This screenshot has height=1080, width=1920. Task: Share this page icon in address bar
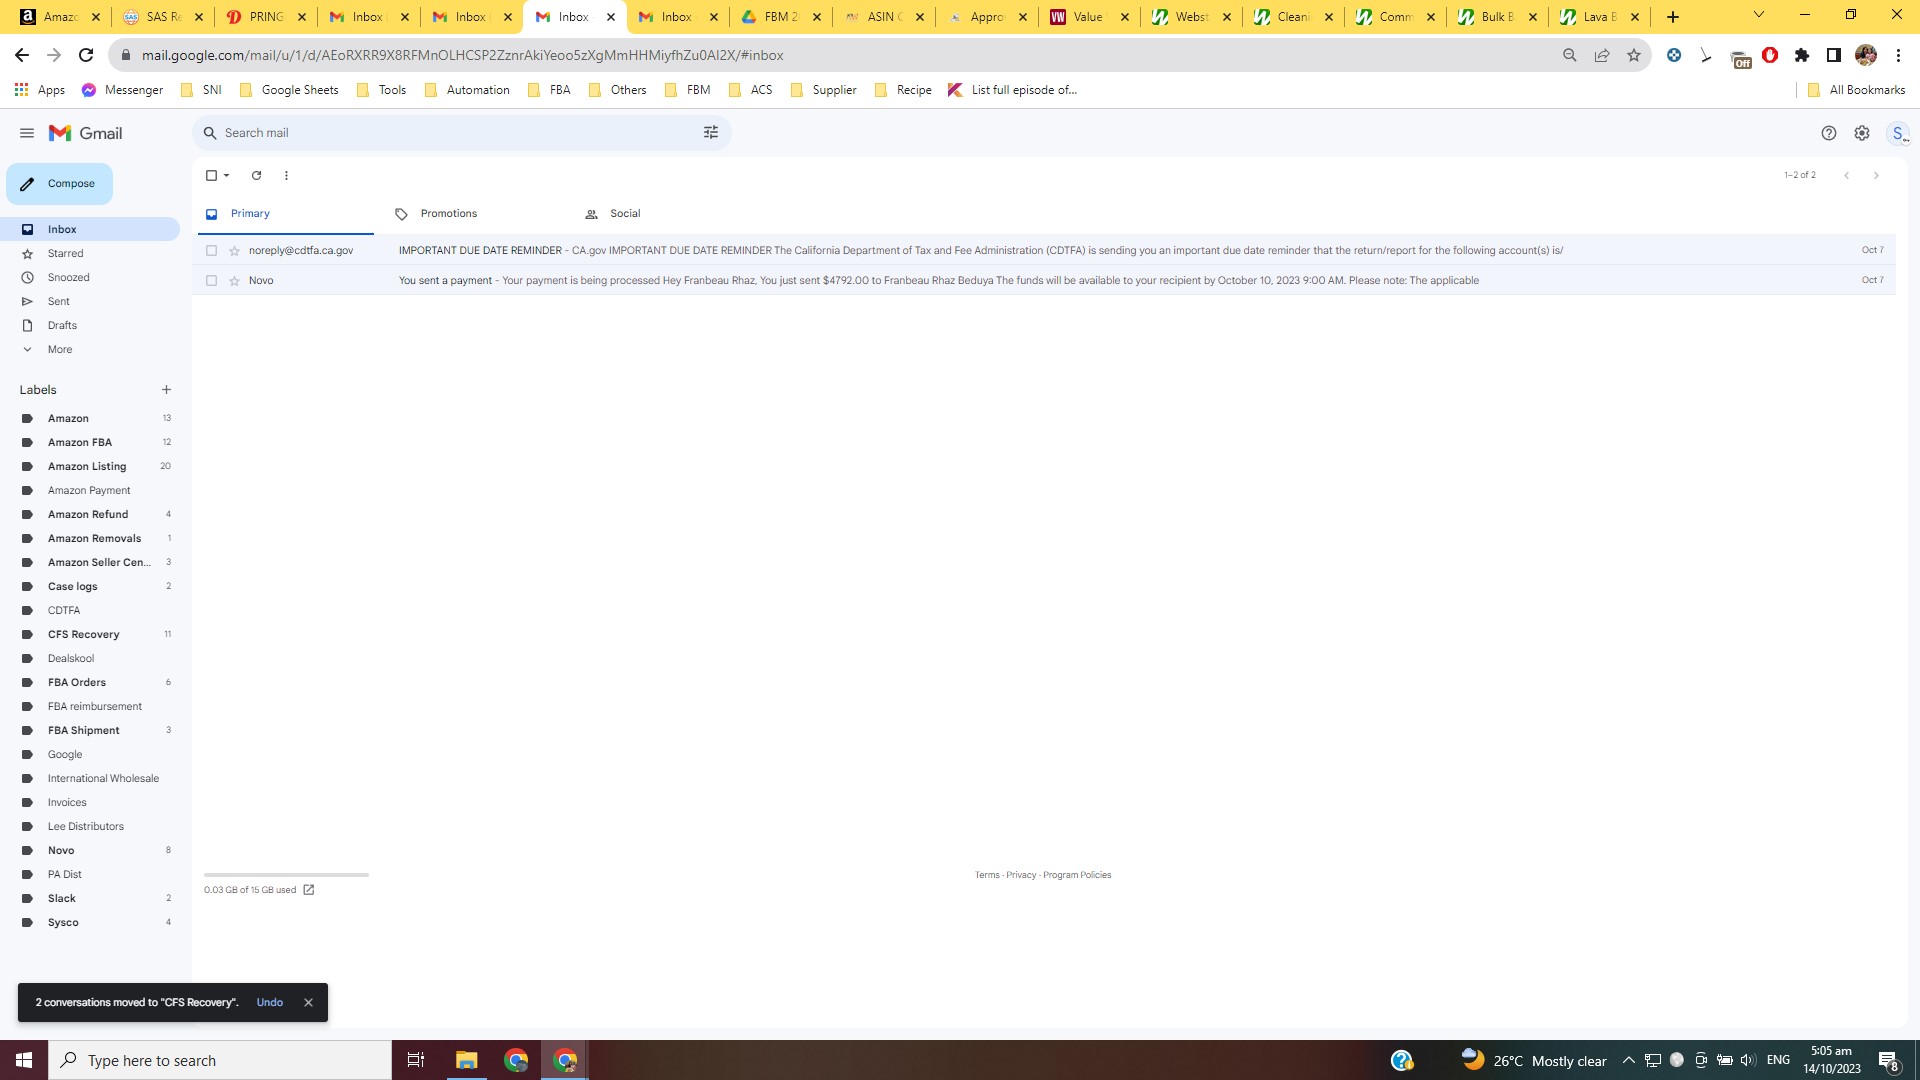click(1602, 55)
